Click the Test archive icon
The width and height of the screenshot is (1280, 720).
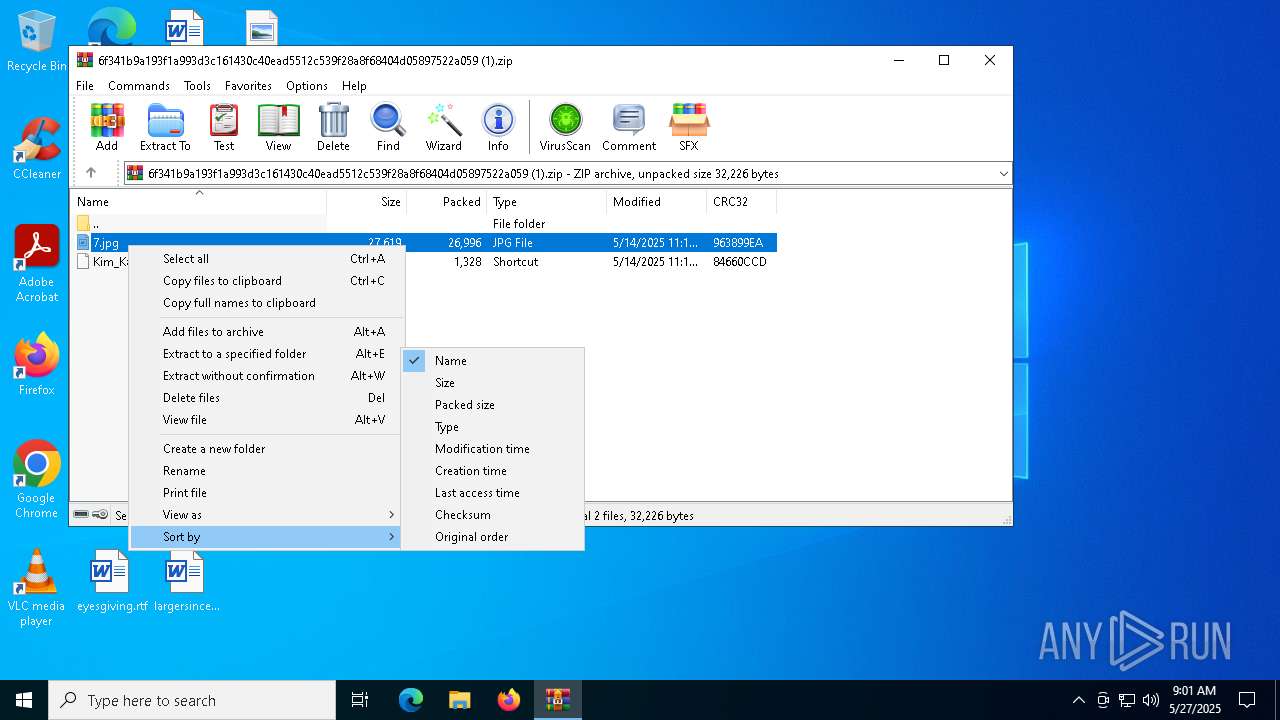pyautogui.click(x=224, y=127)
